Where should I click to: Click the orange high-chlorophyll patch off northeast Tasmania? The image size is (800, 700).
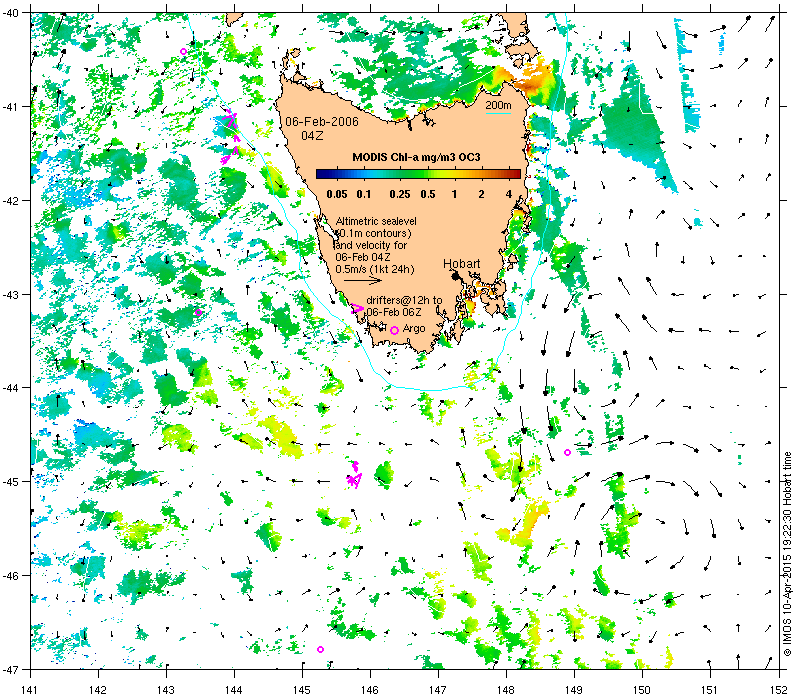tap(536, 78)
